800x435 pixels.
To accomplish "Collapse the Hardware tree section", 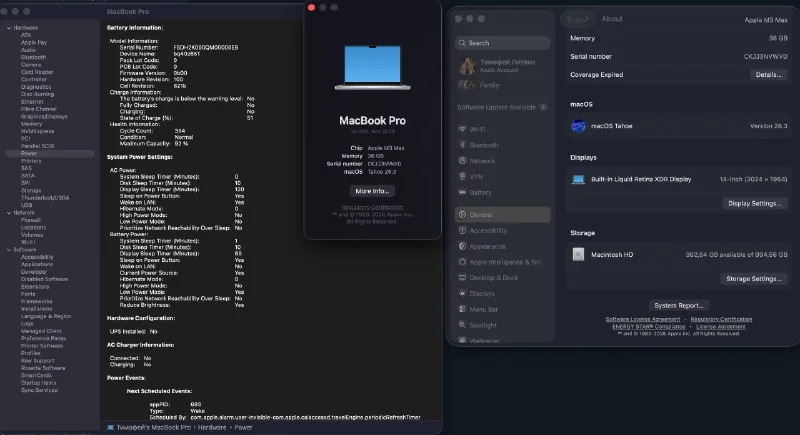I will click(9, 28).
